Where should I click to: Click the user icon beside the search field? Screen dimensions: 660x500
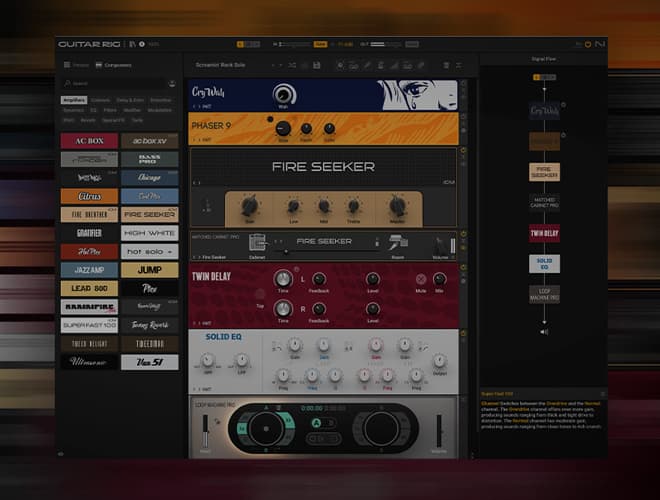click(x=172, y=83)
